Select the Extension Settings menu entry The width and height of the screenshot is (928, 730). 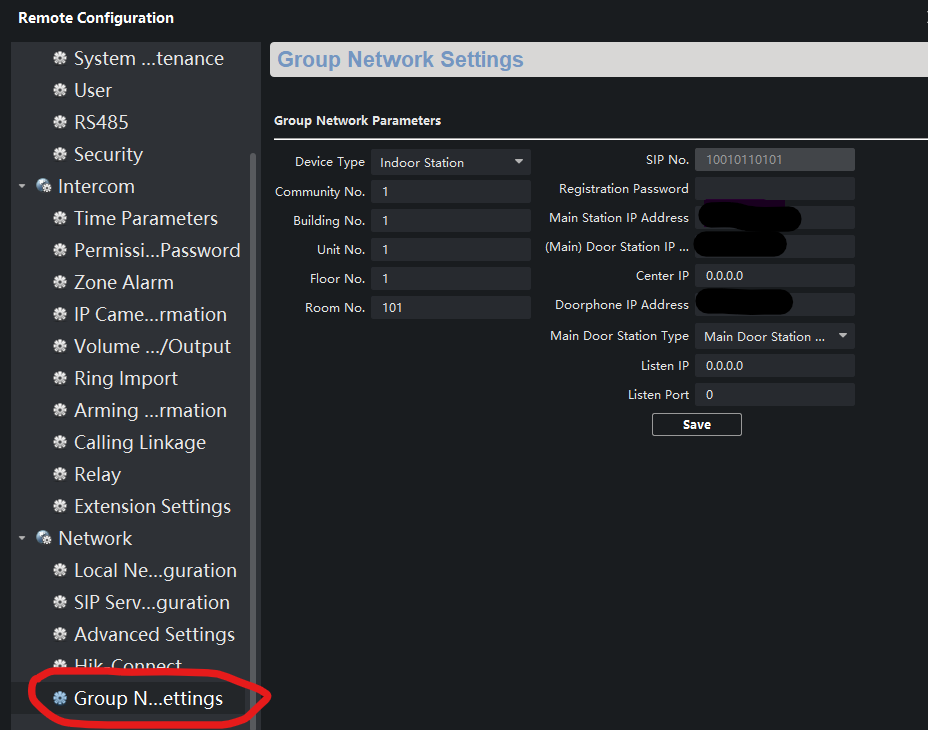click(152, 507)
